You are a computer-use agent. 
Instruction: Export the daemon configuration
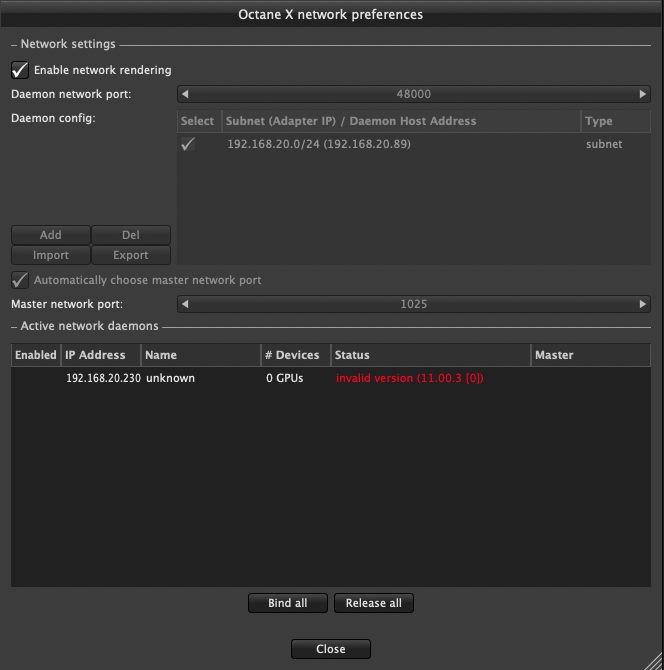click(x=131, y=255)
